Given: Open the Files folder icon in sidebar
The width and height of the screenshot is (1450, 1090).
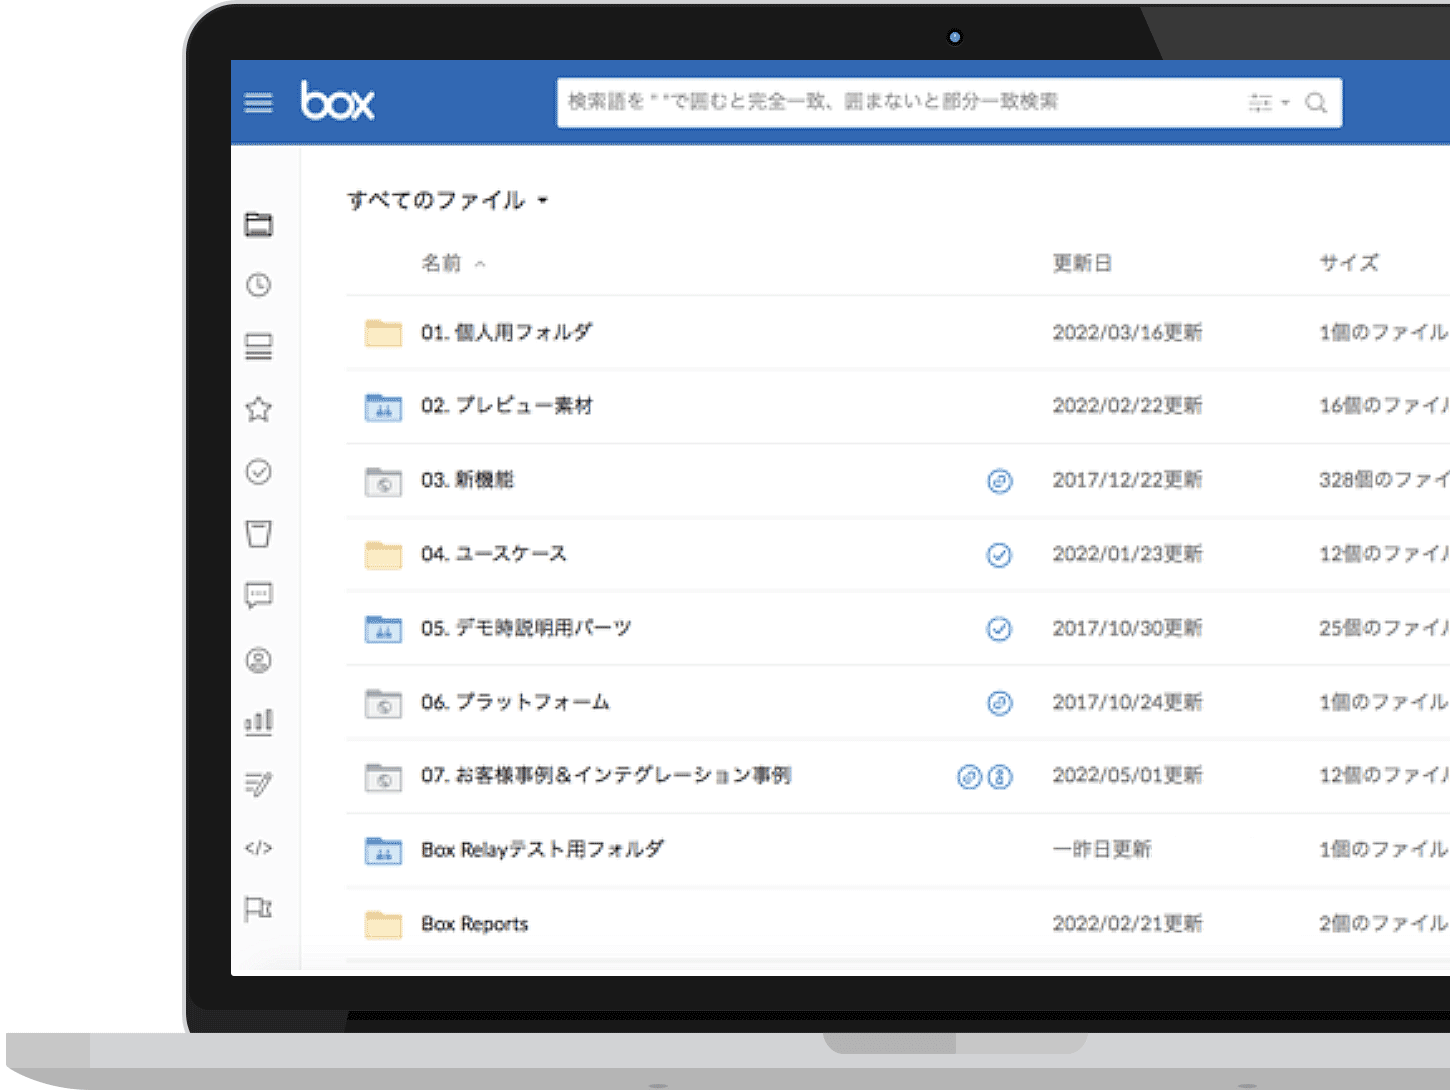Looking at the screenshot, I should click(258, 225).
